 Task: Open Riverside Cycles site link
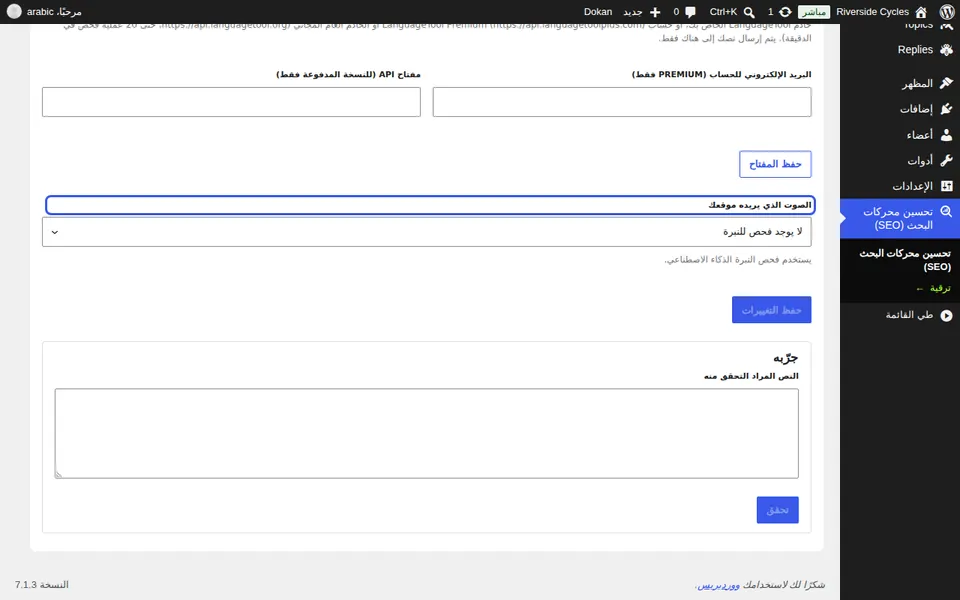pos(872,12)
